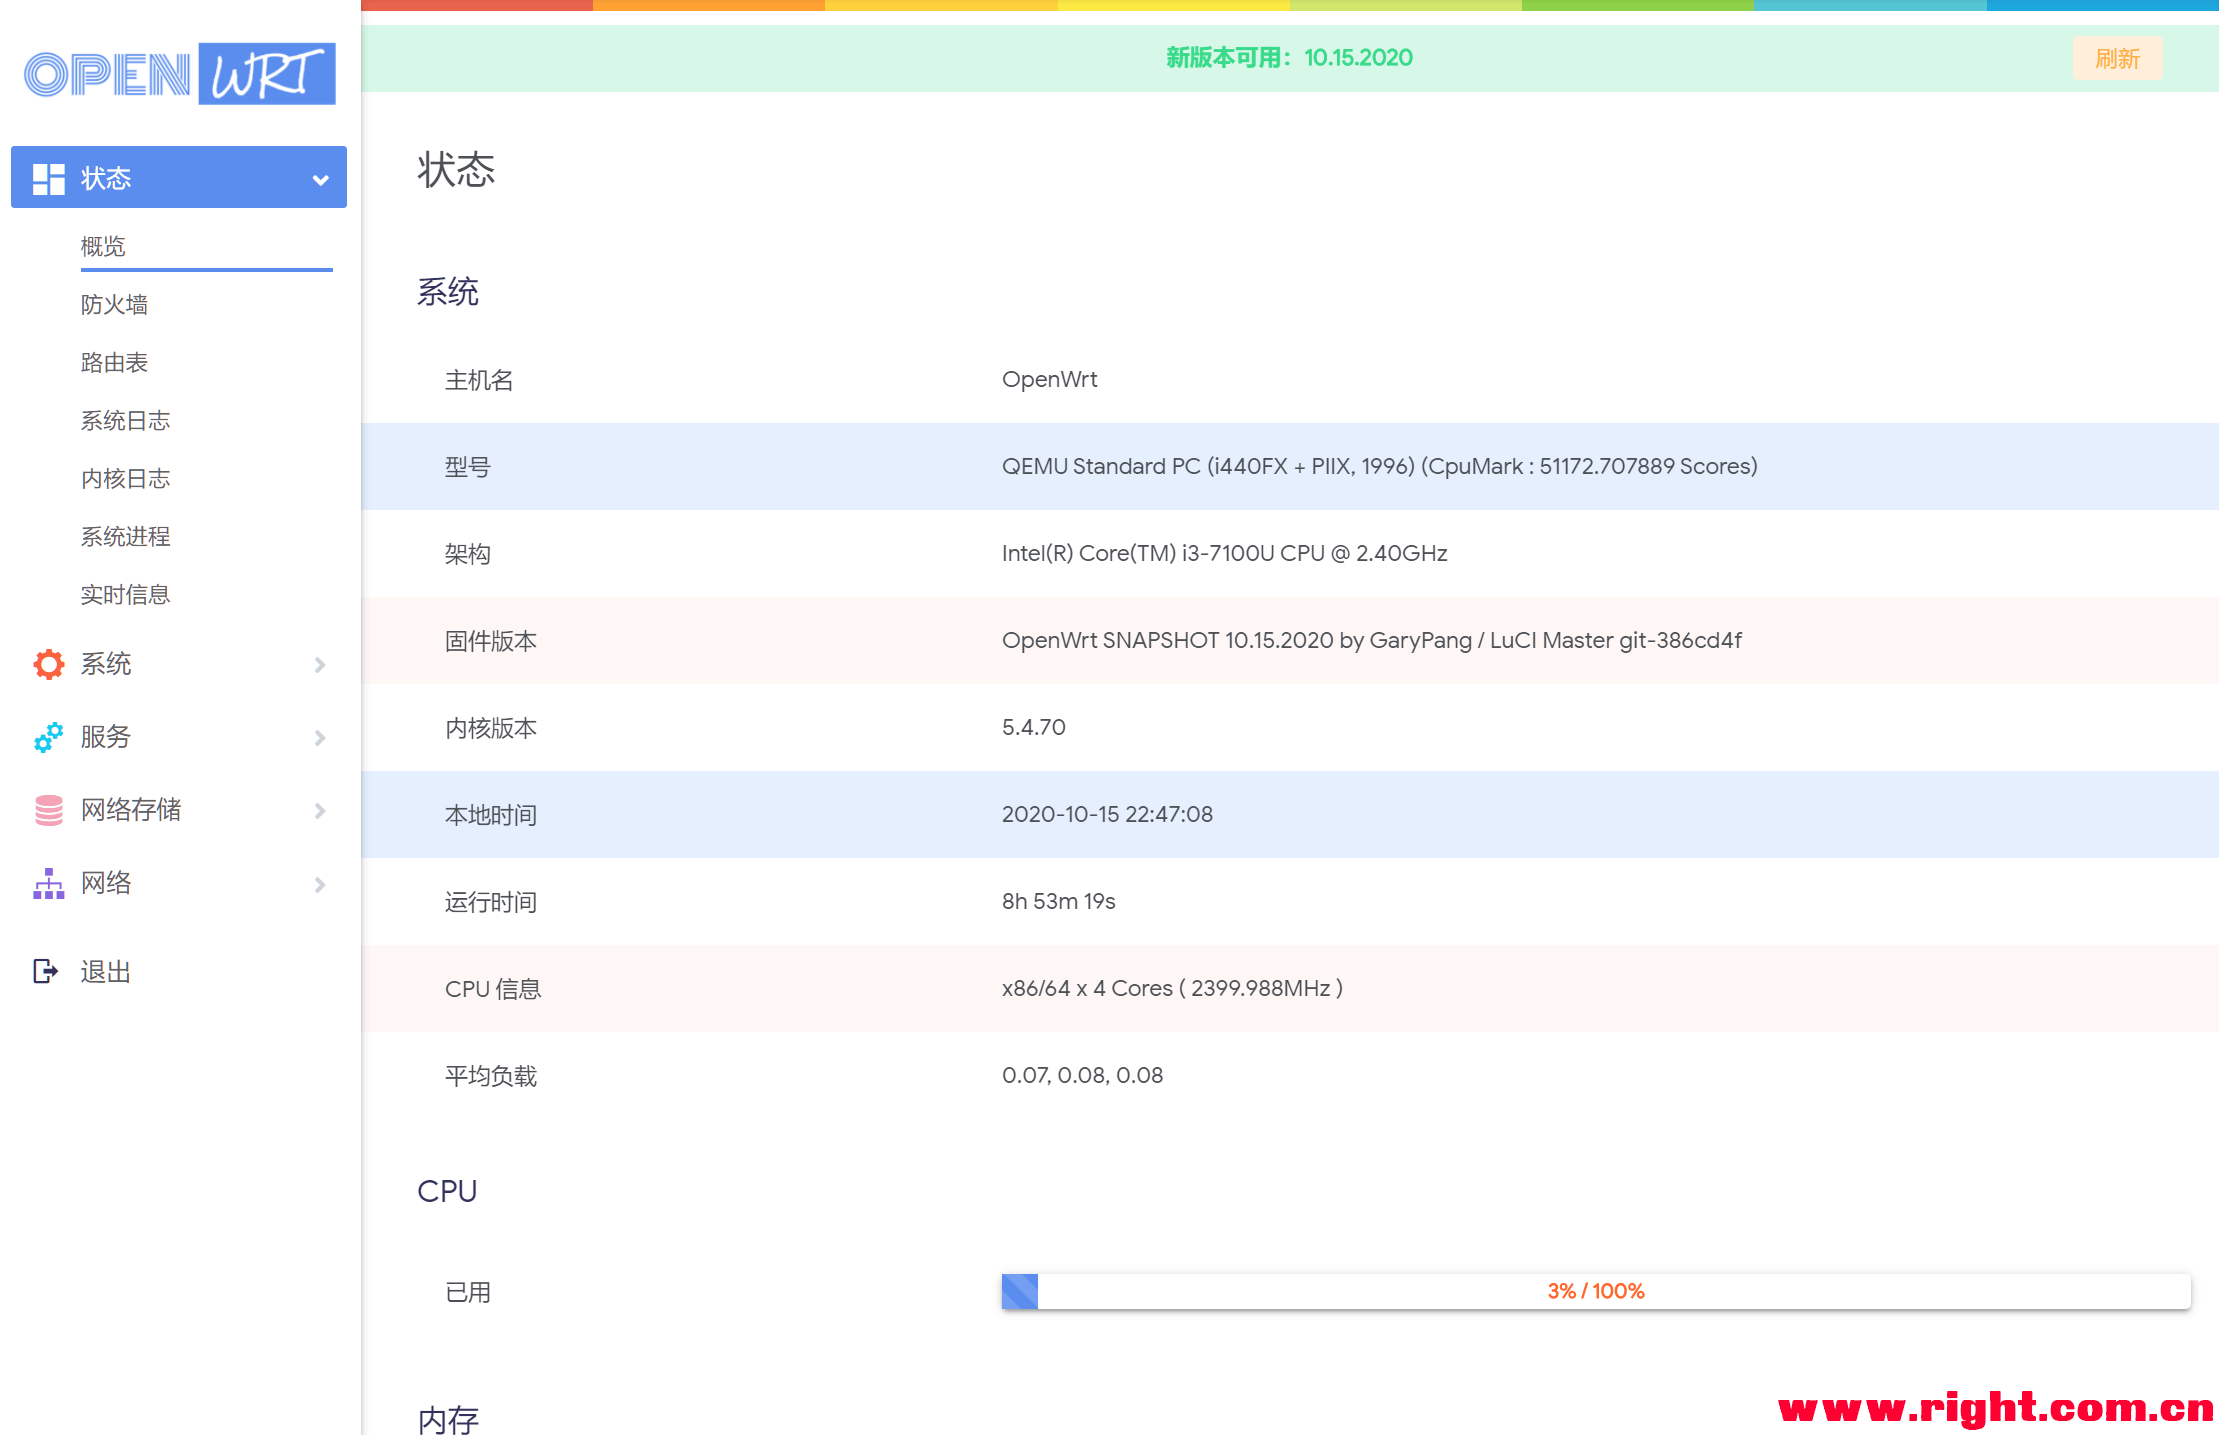Click the OpenWrt SNAPSHOT firmware version value
This screenshot has width=2219, height=1435.
1371,641
